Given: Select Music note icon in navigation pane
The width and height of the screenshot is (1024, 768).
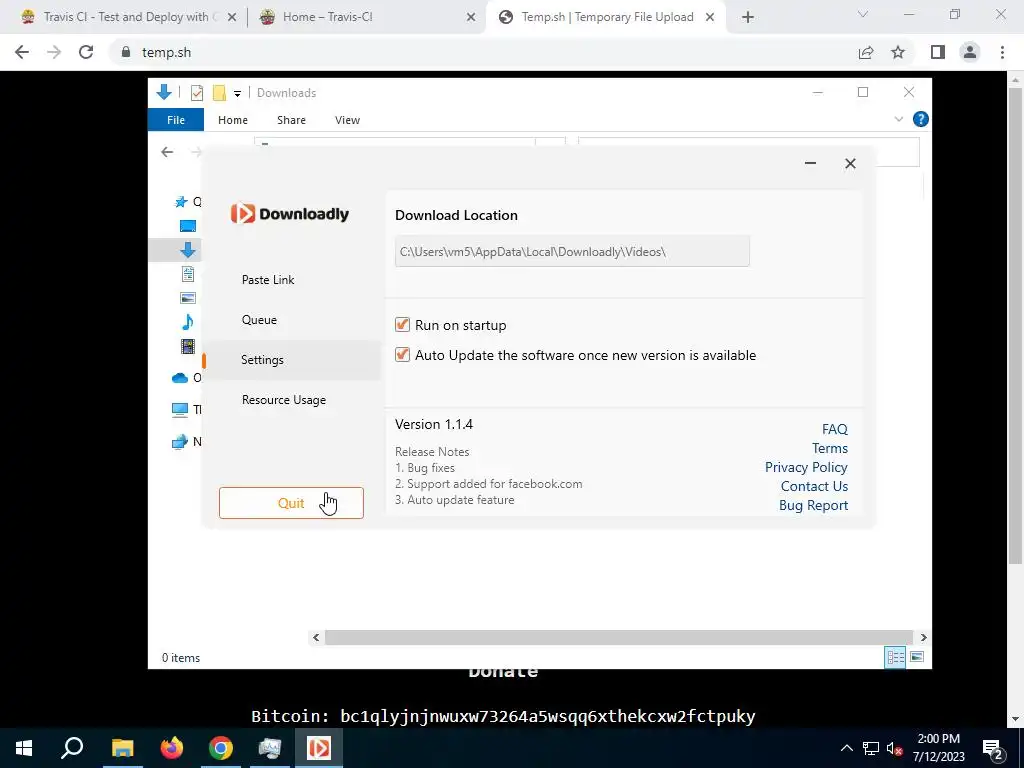Looking at the screenshot, I should click(x=187, y=321).
